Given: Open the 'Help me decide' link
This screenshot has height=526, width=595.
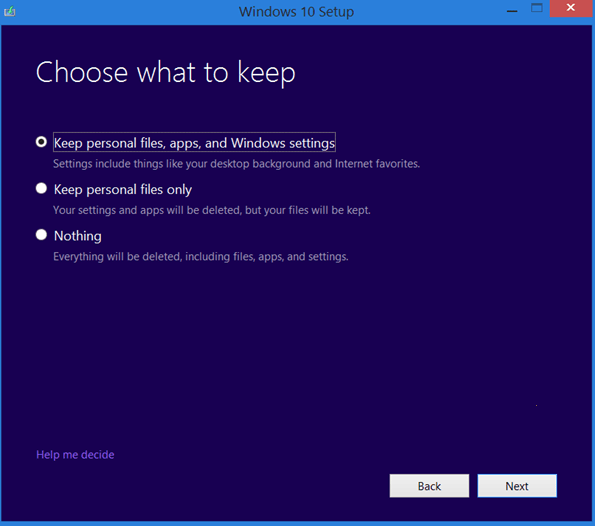Looking at the screenshot, I should click(x=75, y=454).
